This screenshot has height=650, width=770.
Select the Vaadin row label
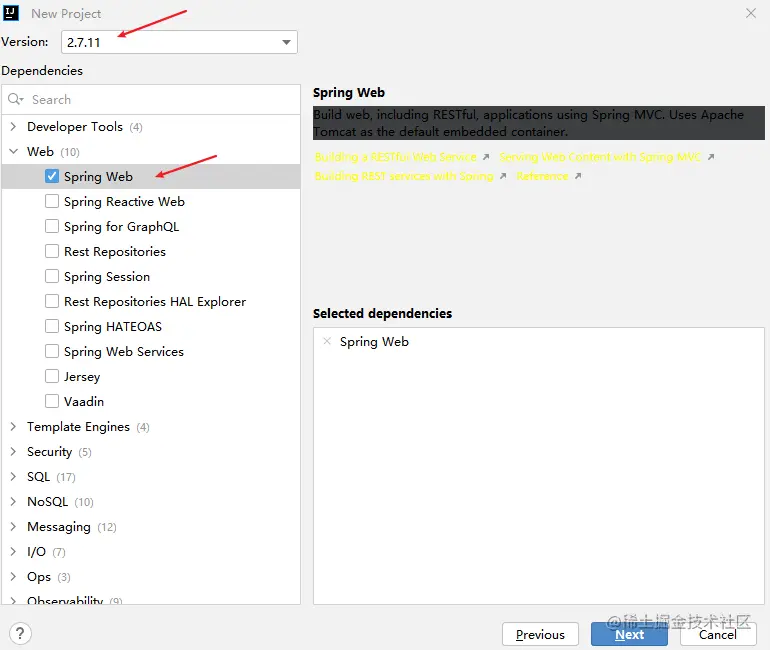point(83,402)
